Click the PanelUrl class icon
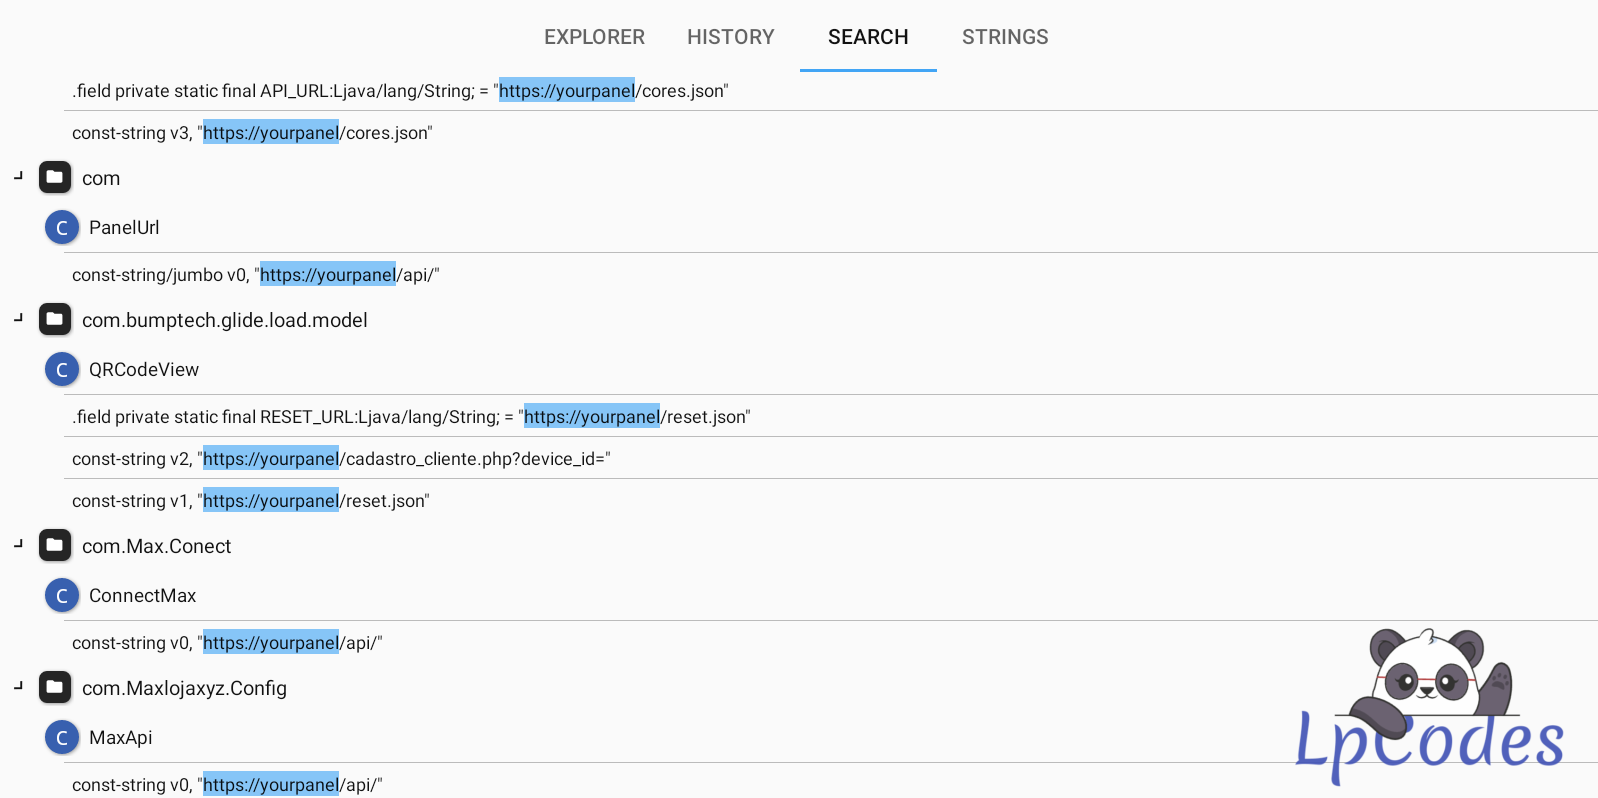The image size is (1598, 798). click(x=62, y=228)
